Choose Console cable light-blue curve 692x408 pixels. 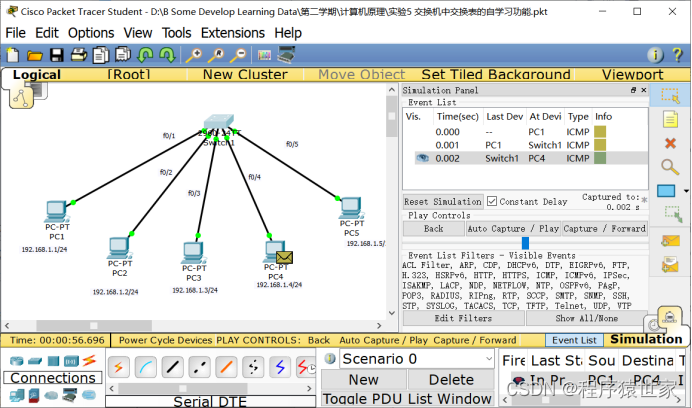(x=146, y=367)
